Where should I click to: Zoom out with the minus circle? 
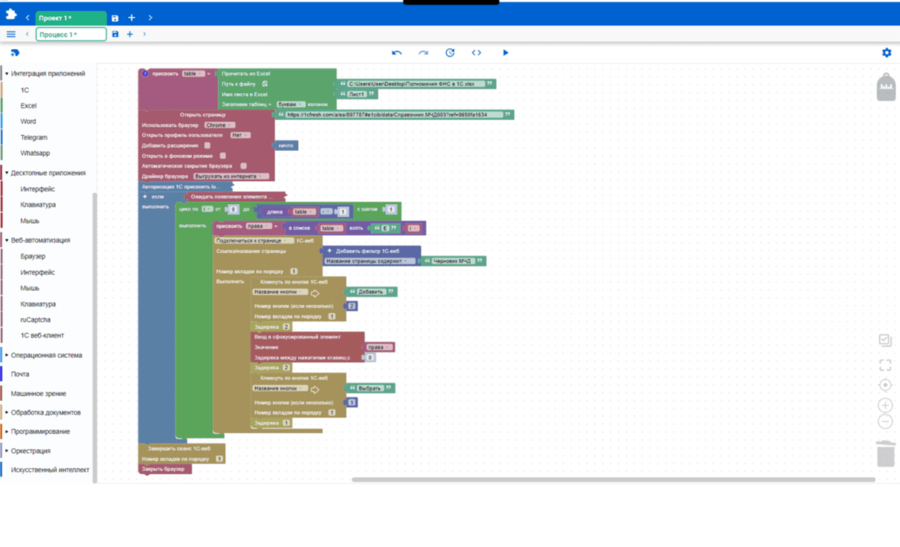coord(885,421)
